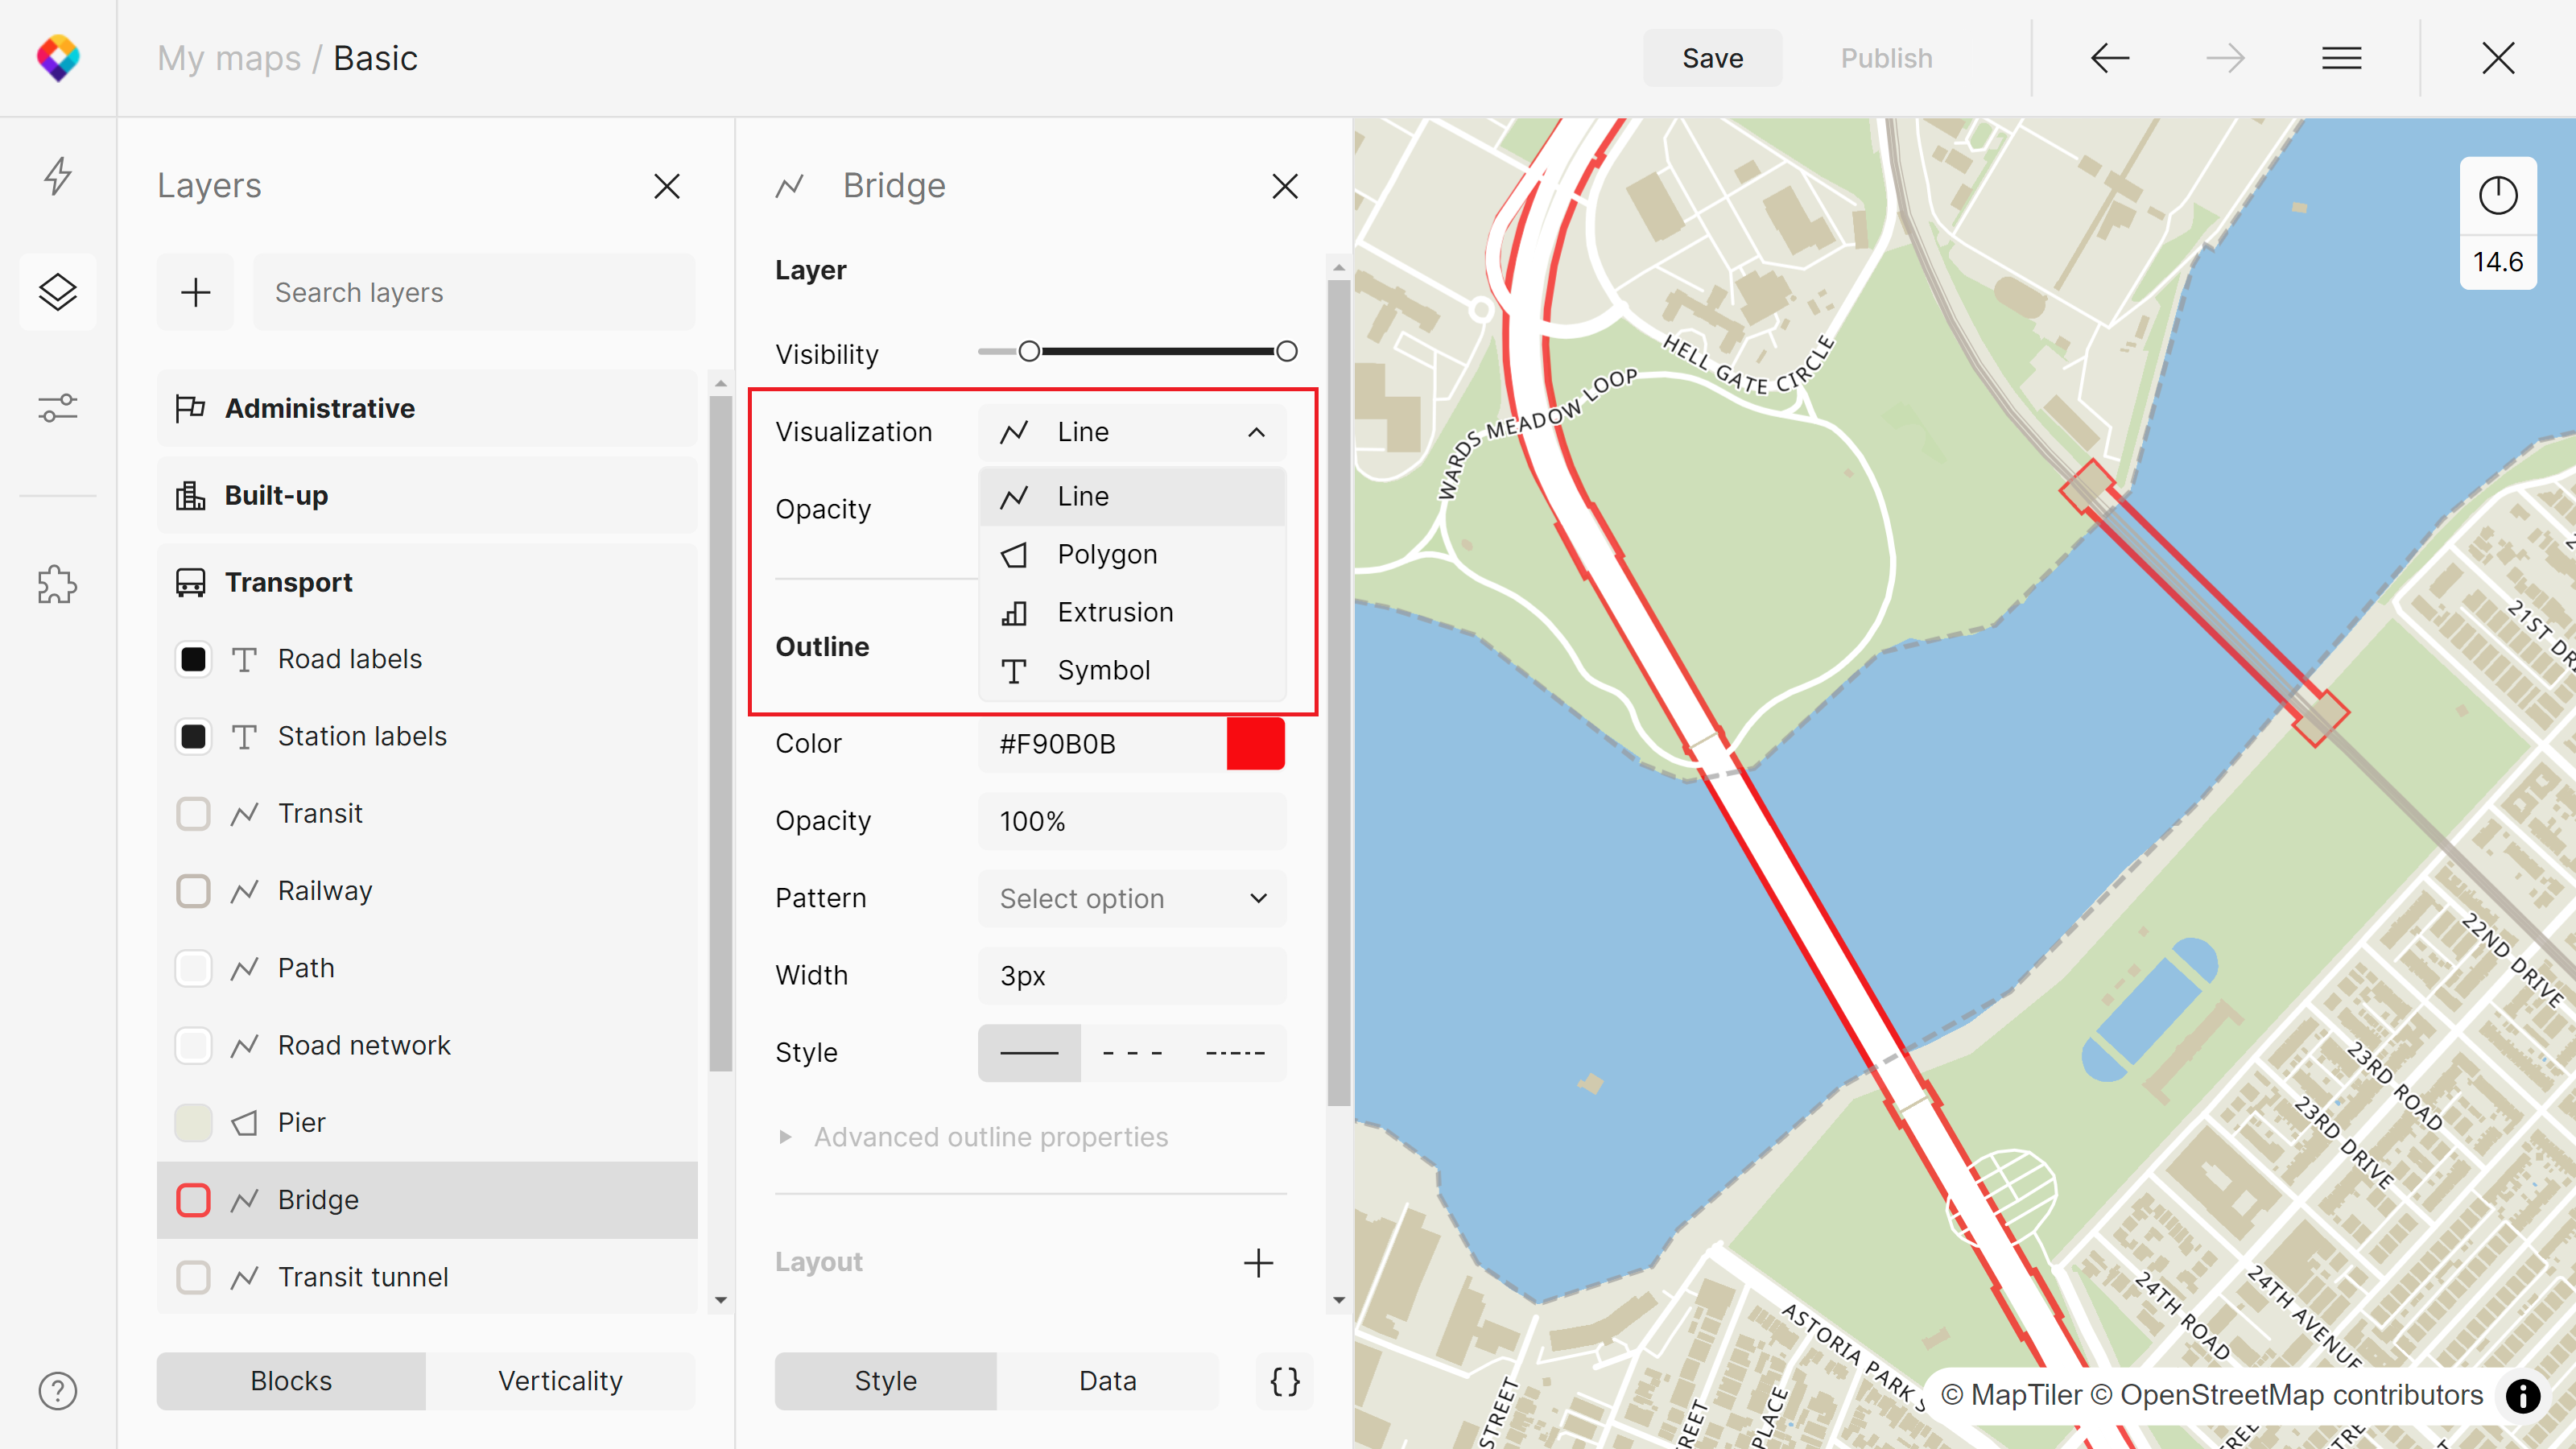This screenshot has height=1449, width=2576.
Task: Click the lightning bolt quick-actions icon
Action: [x=57, y=176]
